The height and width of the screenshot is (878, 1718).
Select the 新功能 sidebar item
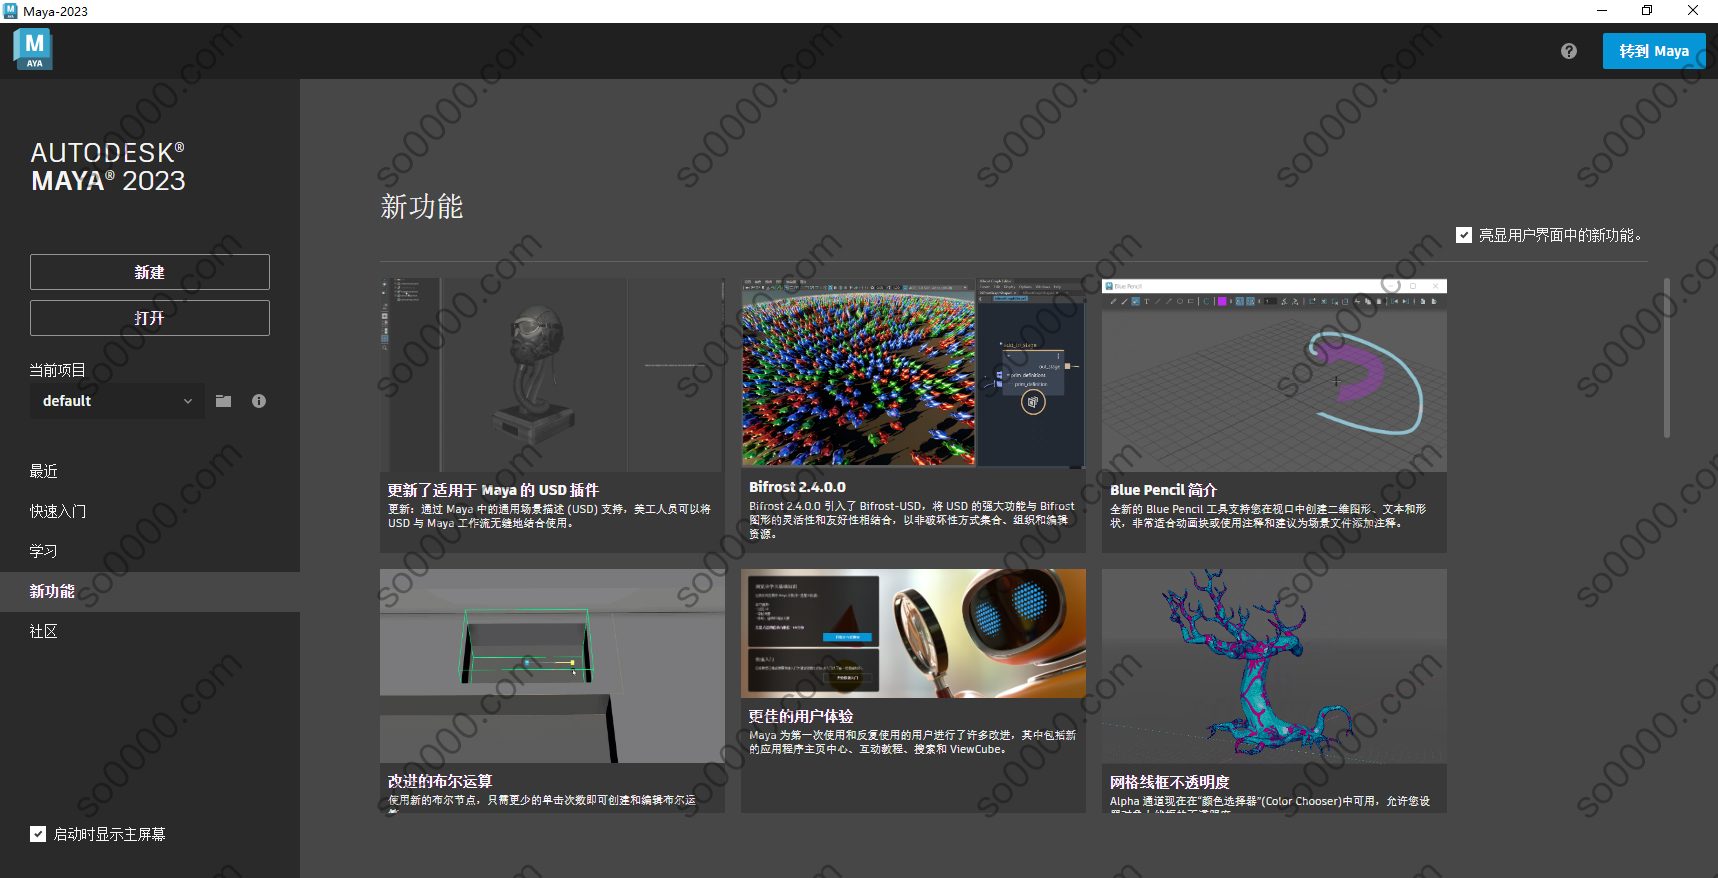point(150,592)
